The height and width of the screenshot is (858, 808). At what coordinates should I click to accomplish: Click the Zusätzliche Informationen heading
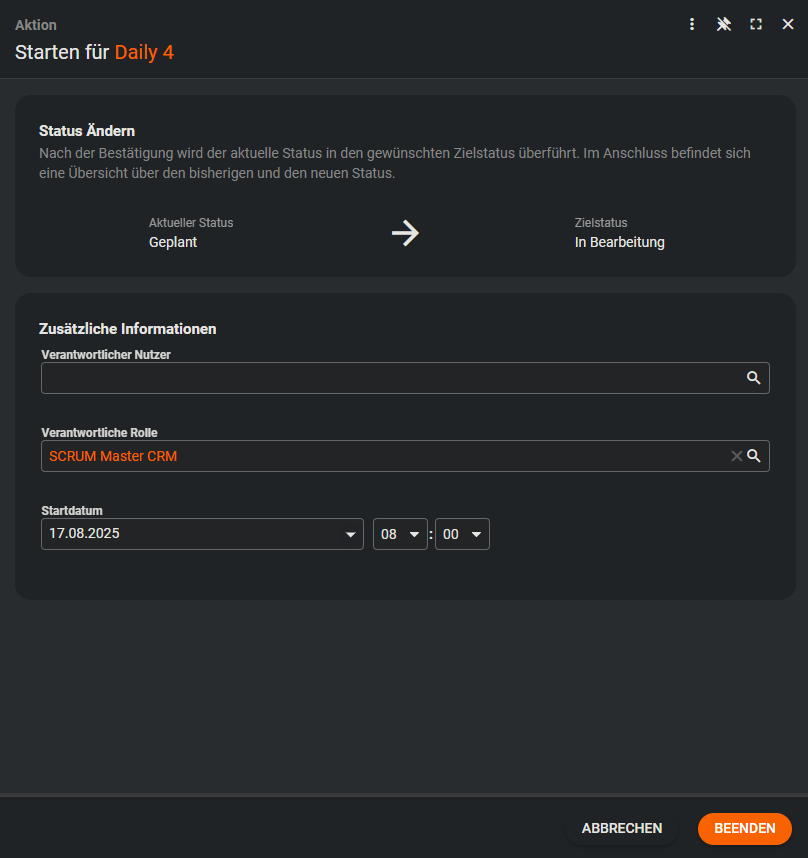128,328
